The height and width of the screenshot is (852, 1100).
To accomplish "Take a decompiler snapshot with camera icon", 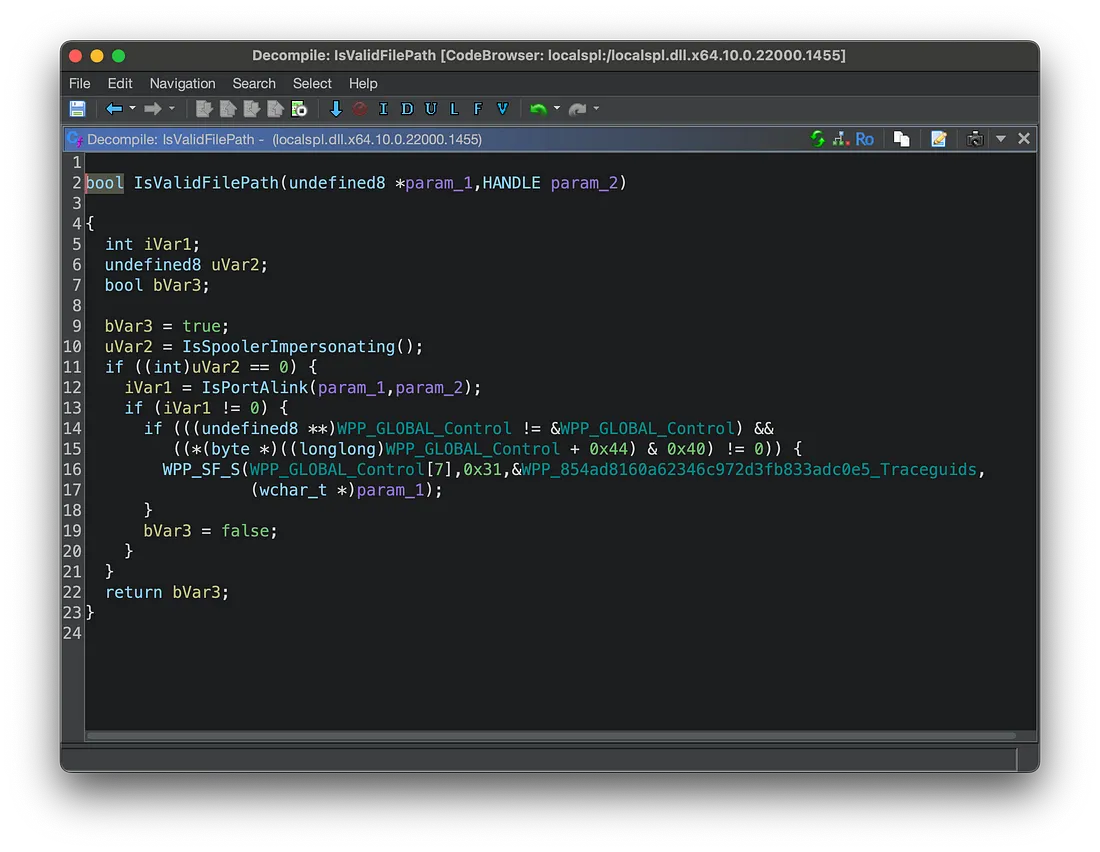I will tap(975, 139).
